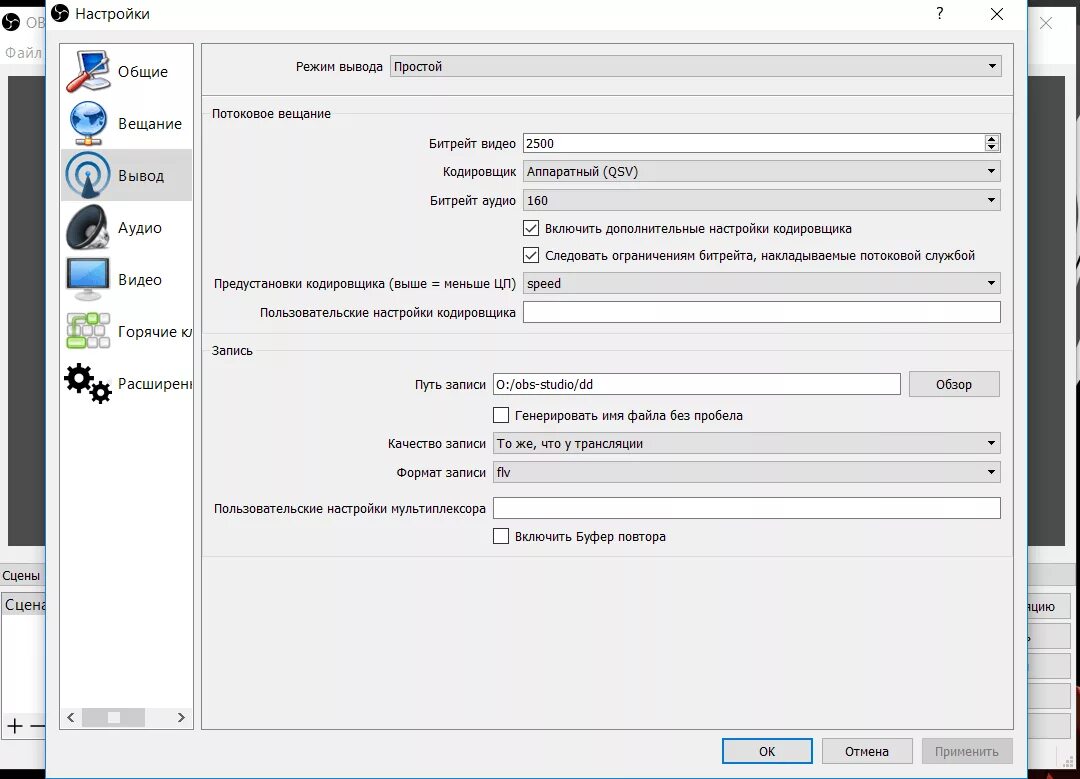Viewport: 1080px width, 779px height.
Task: Select the Вывод broadcast antenna icon
Action: tap(88, 176)
